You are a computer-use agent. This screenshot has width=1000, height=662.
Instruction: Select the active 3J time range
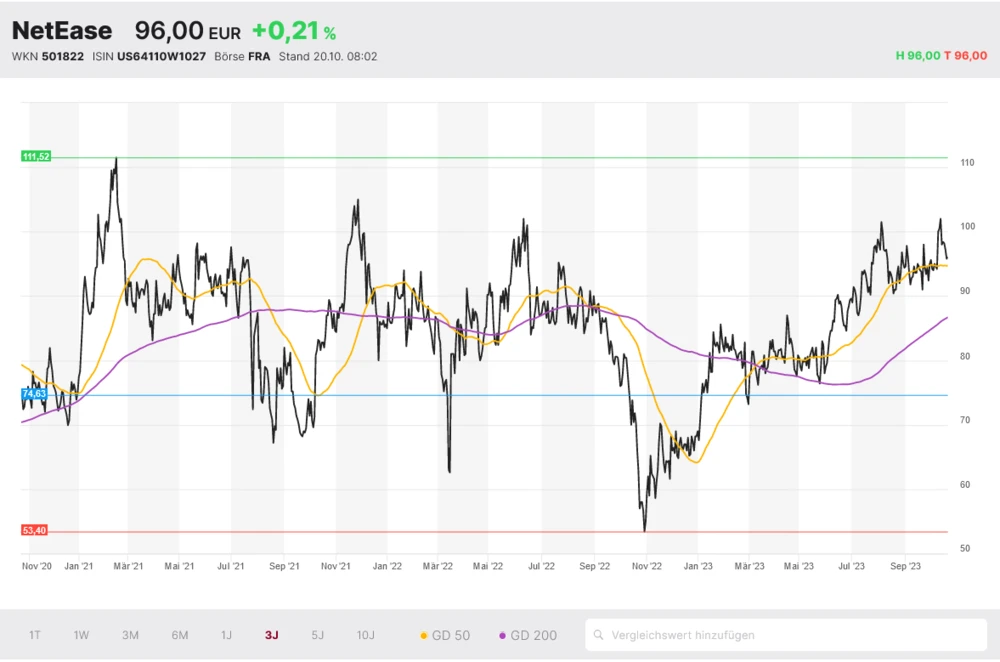pyautogui.click(x=272, y=635)
